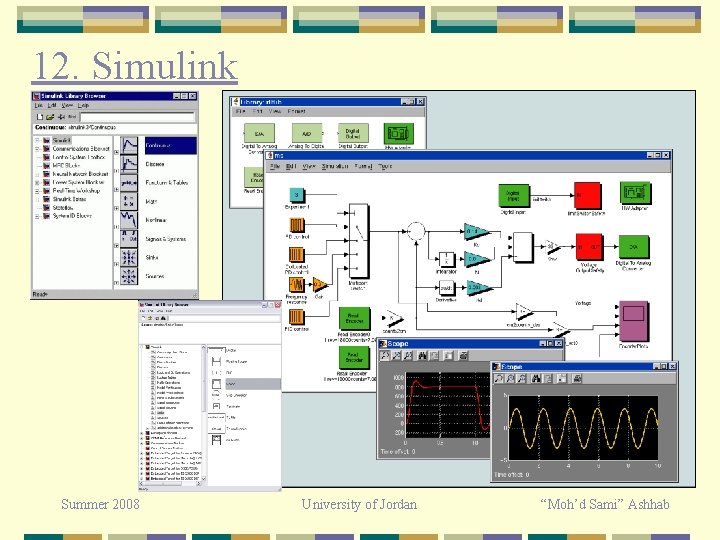Image resolution: width=720 pixels, height=540 pixels.
Task: Select the Kd gain block
Action: click(478, 288)
